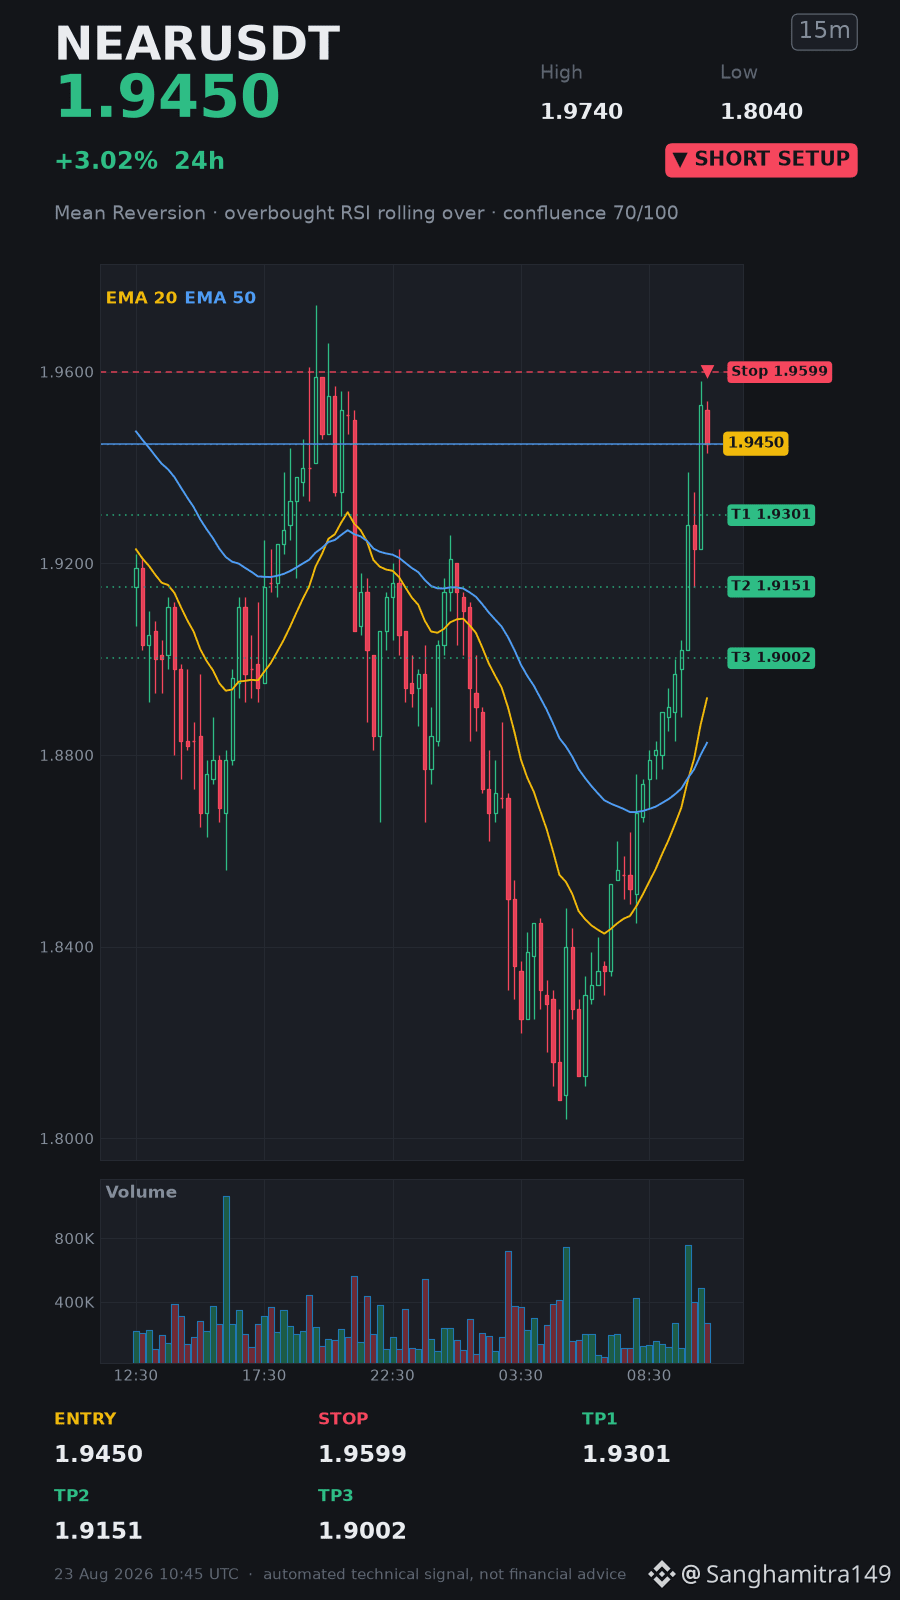Click the 17:30 time axis label
The image size is (900, 1600).
pos(264,1376)
